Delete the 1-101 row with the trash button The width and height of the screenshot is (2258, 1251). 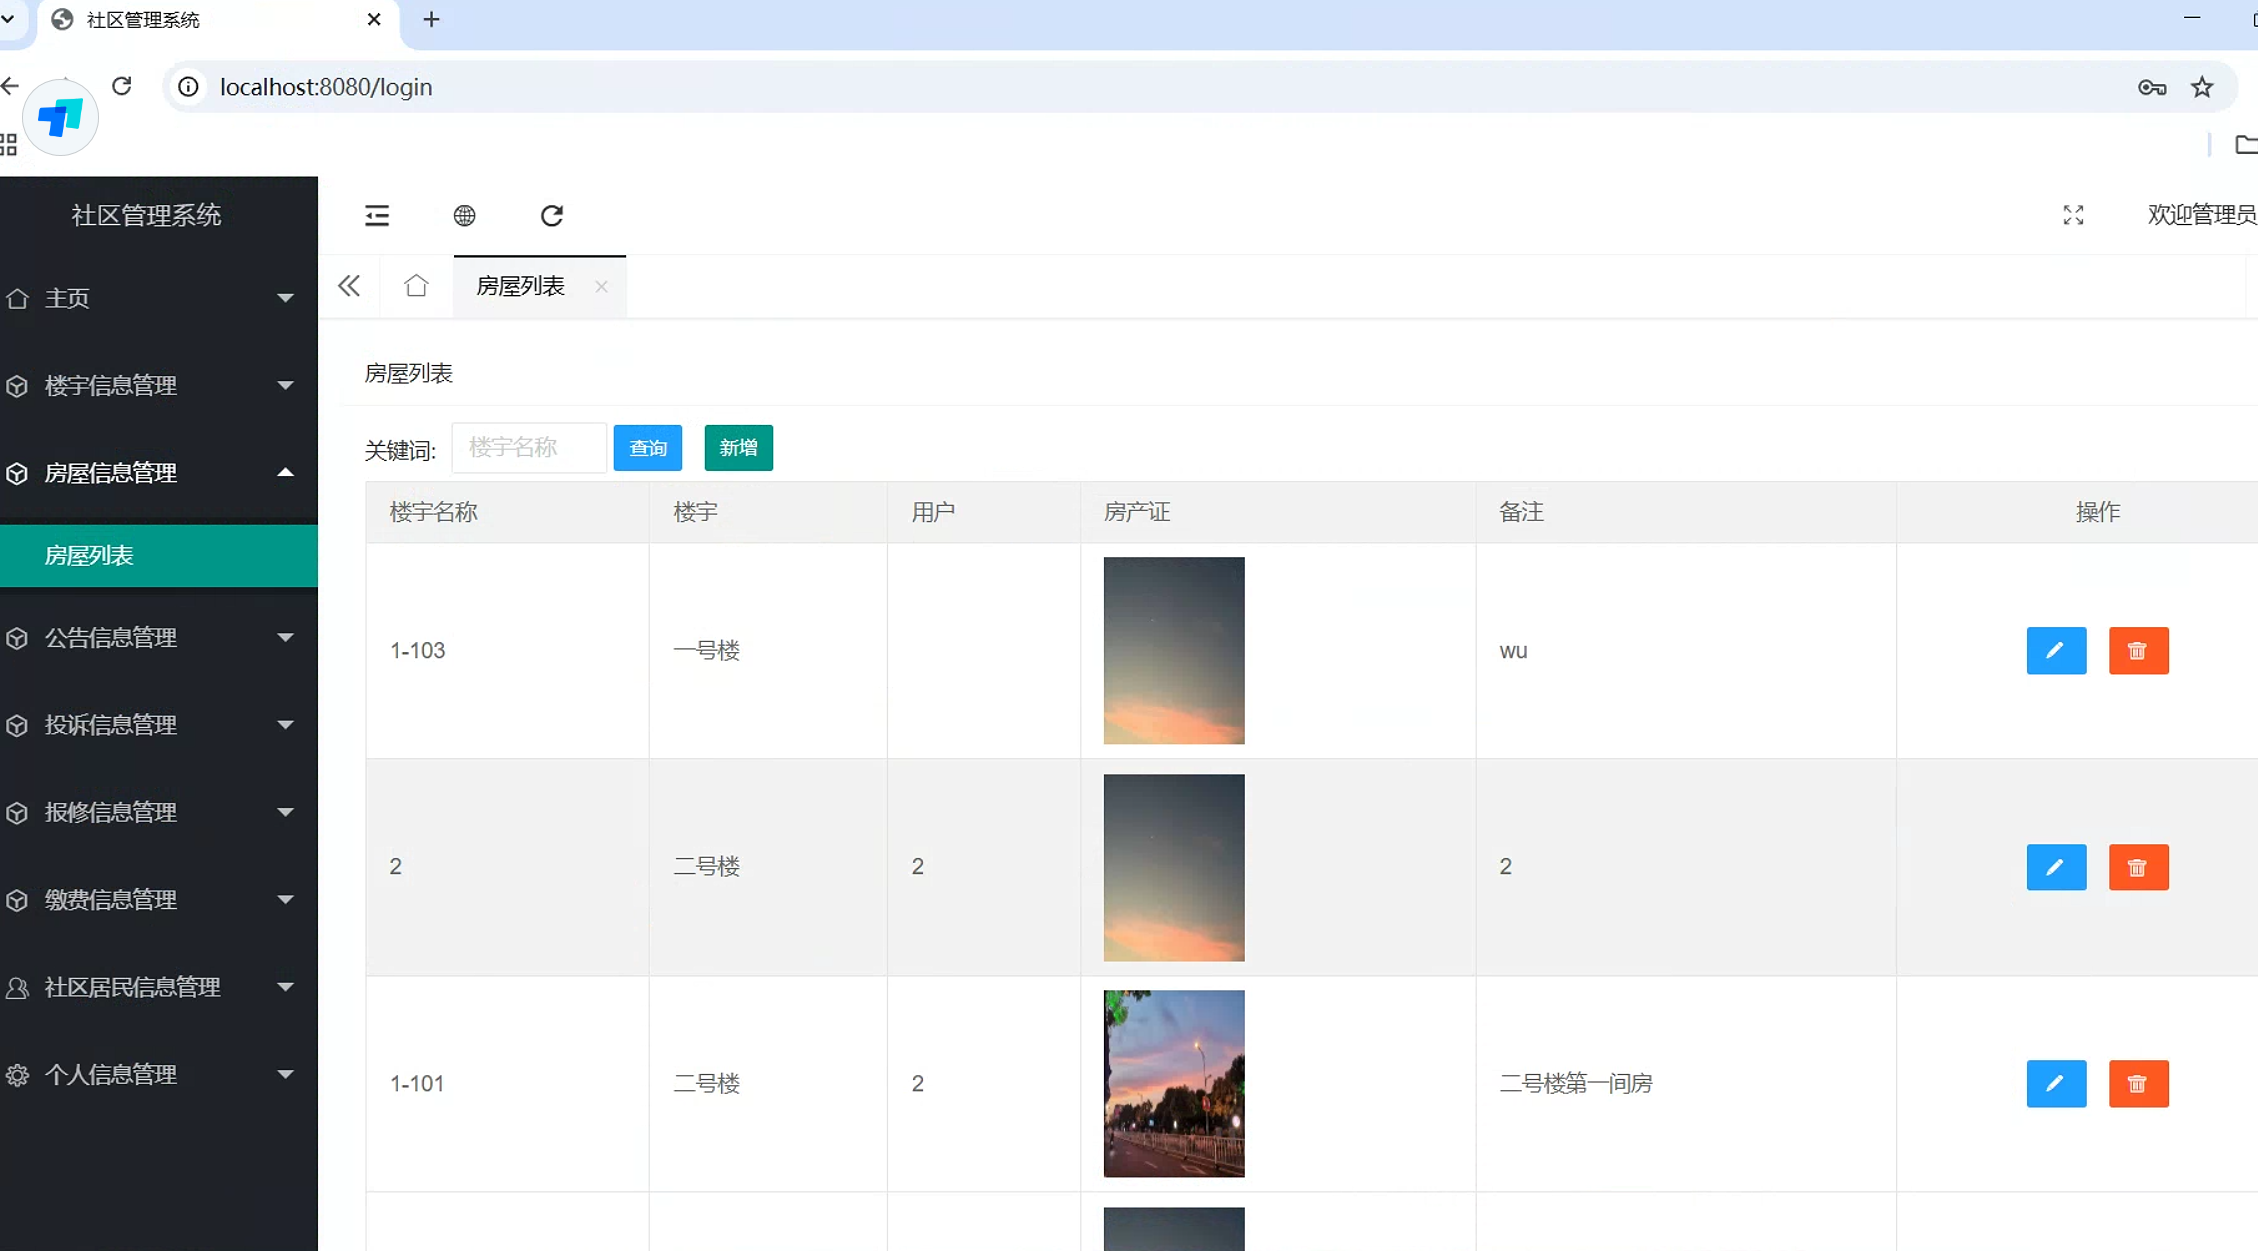tap(2138, 1084)
